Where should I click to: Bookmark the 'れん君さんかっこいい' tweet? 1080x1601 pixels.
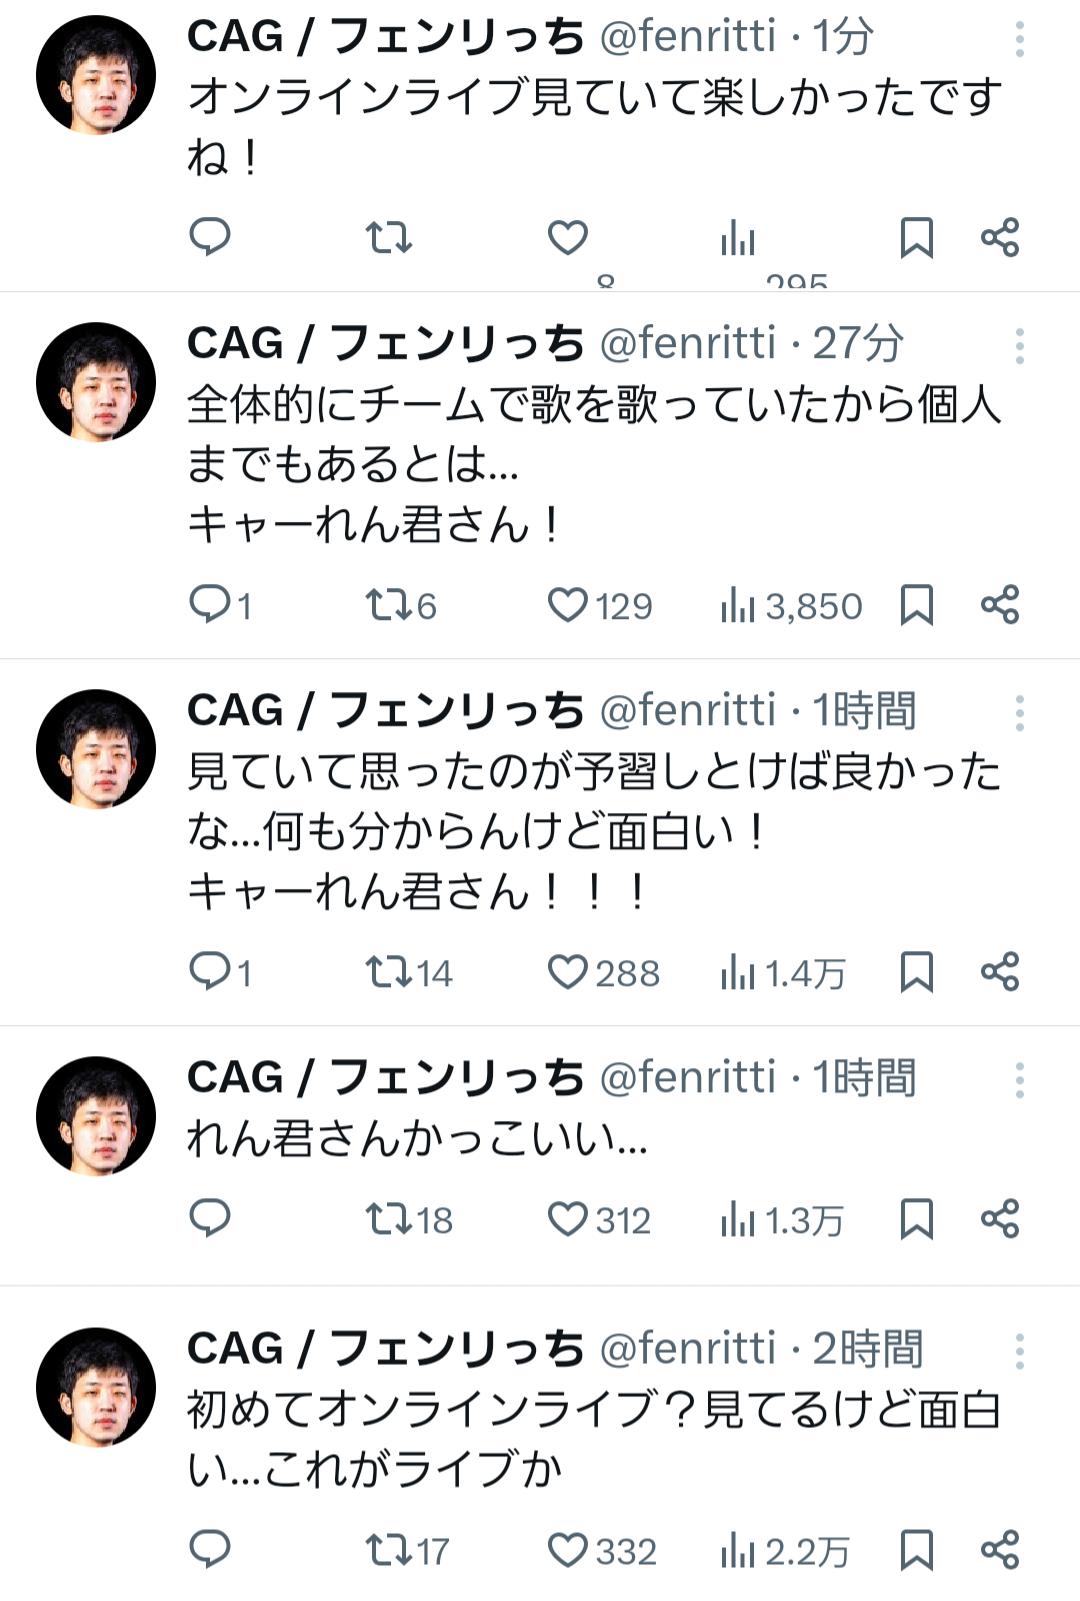(917, 1219)
